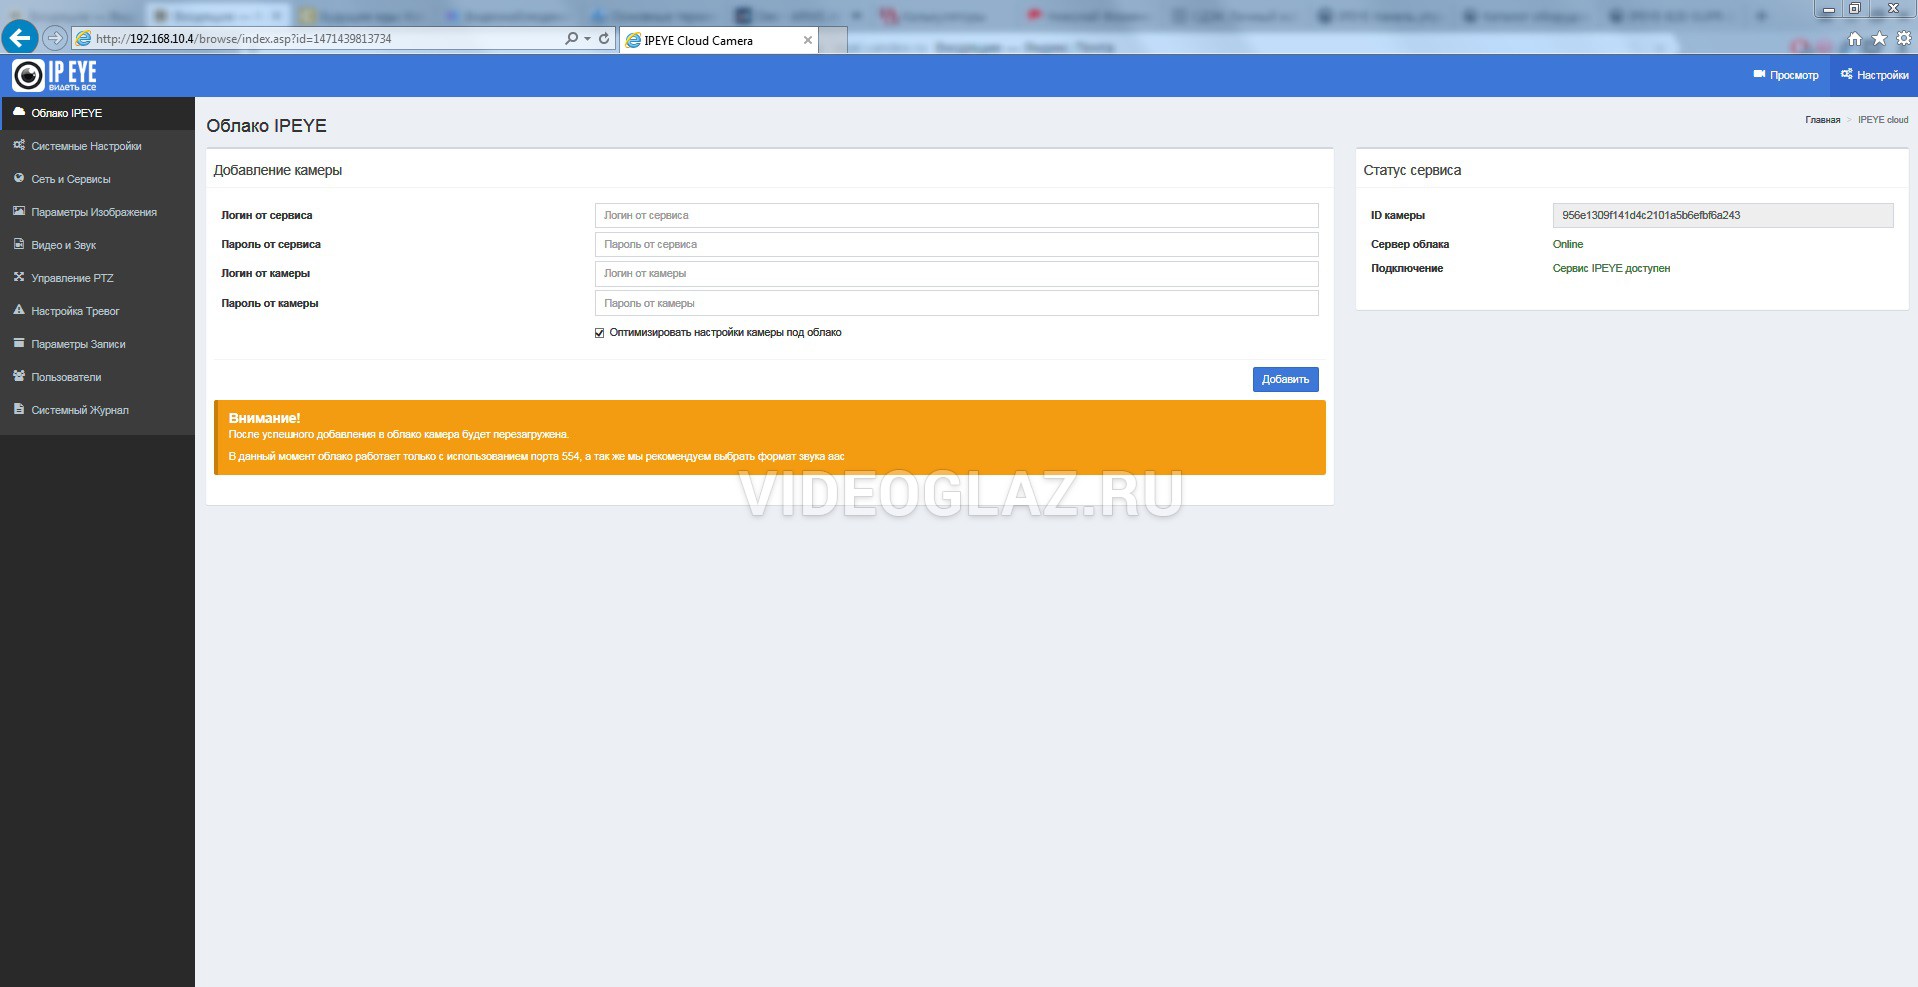This screenshot has height=987, width=1918.
Task: Click the Online server status text
Action: pyautogui.click(x=1568, y=244)
